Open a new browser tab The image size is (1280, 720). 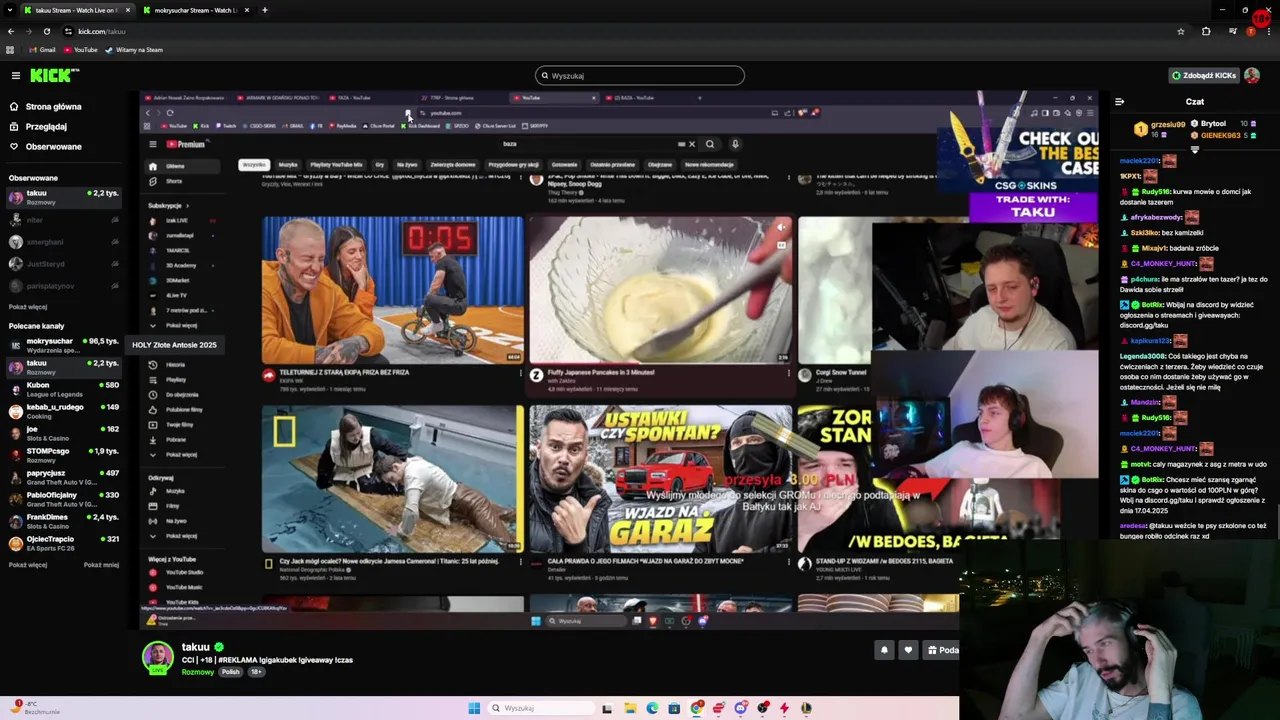pos(265,10)
